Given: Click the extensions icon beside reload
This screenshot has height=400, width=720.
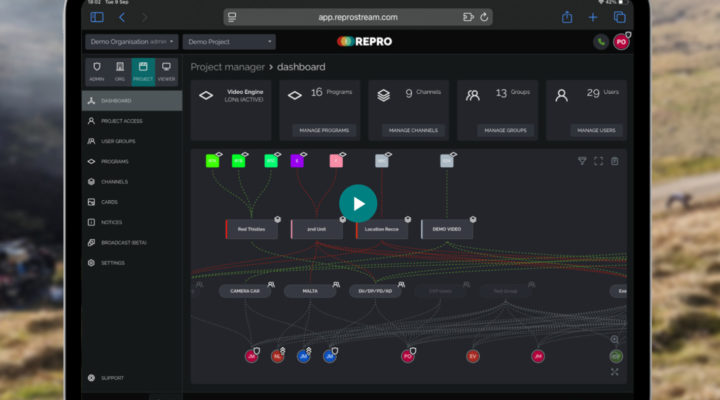Looking at the screenshot, I should point(468,17).
